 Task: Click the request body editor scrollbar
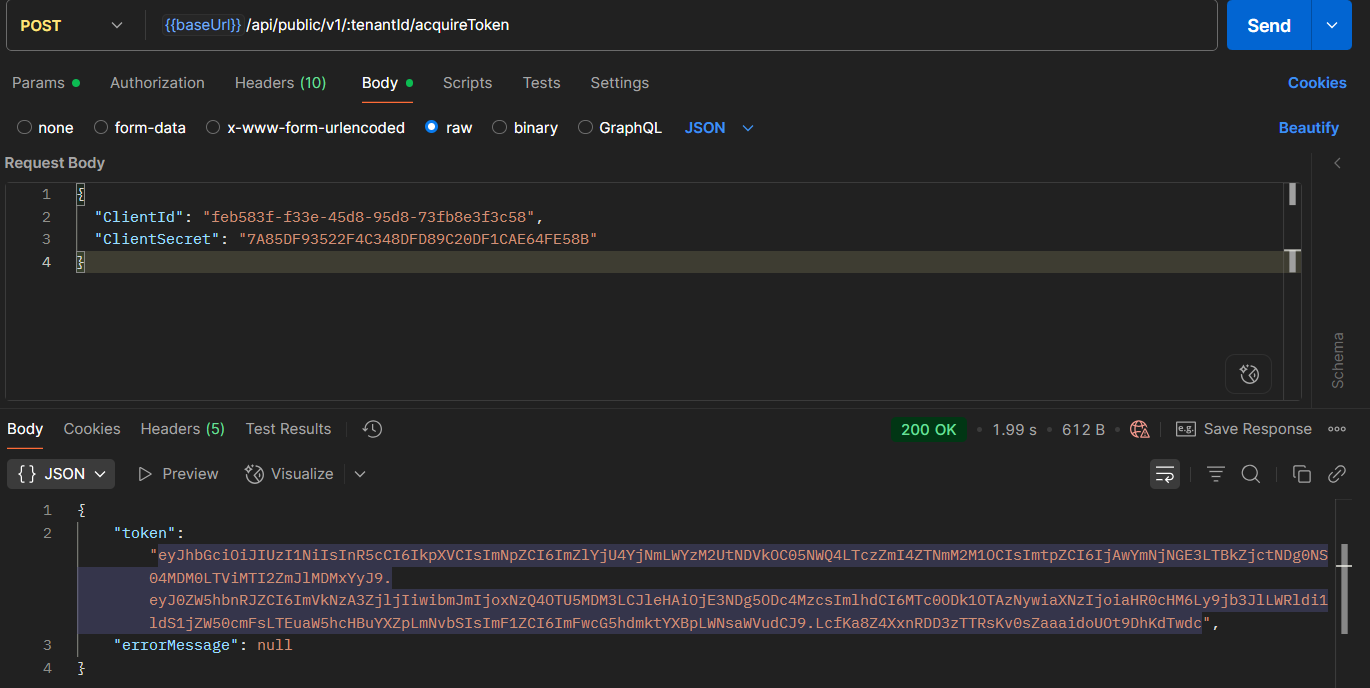1293,194
